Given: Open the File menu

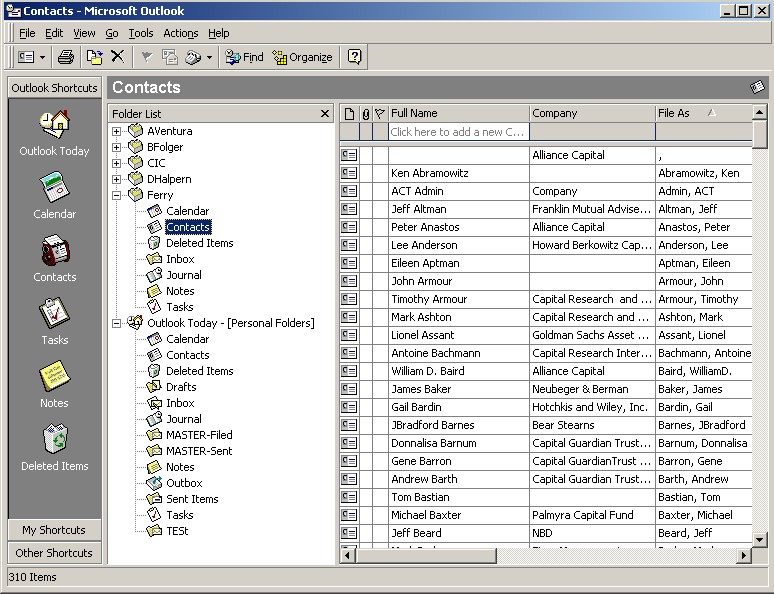Looking at the screenshot, I should [x=27, y=33].
